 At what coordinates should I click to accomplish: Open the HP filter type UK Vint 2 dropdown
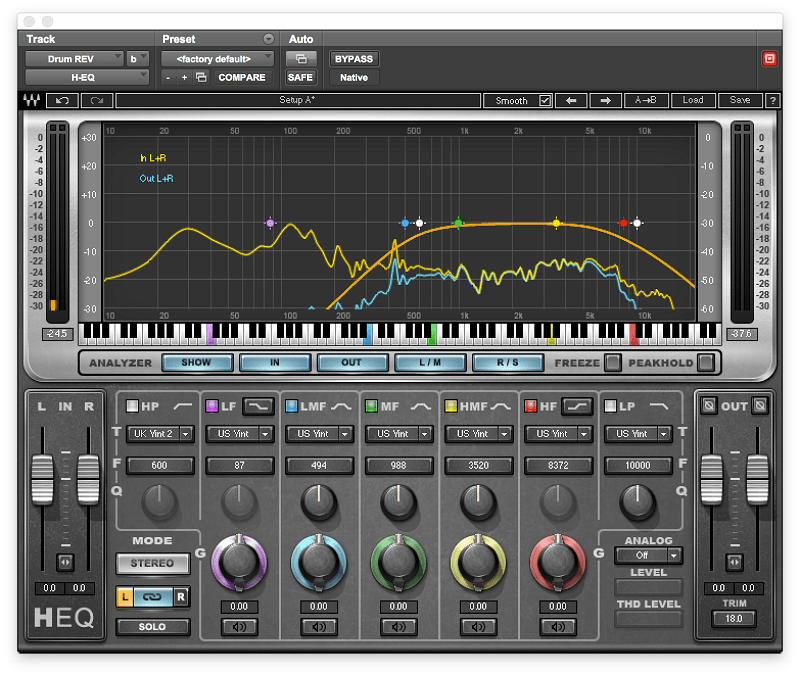160,434
